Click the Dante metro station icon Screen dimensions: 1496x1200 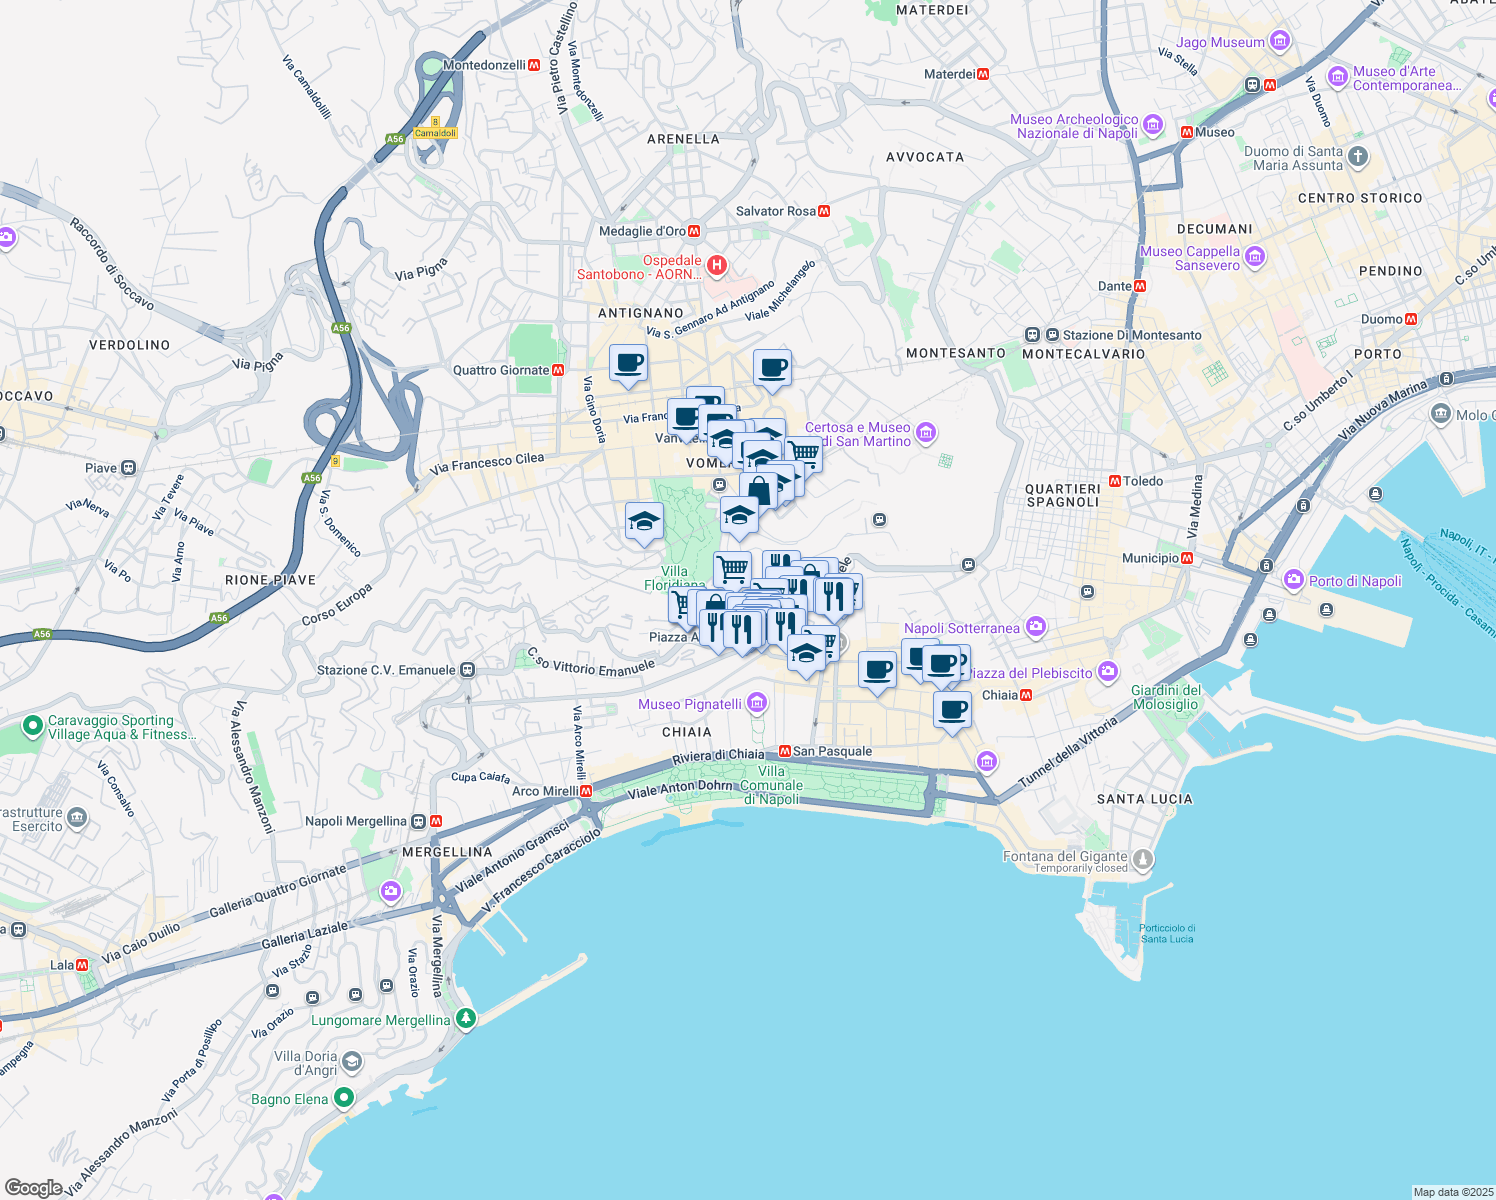[1140, 286]
